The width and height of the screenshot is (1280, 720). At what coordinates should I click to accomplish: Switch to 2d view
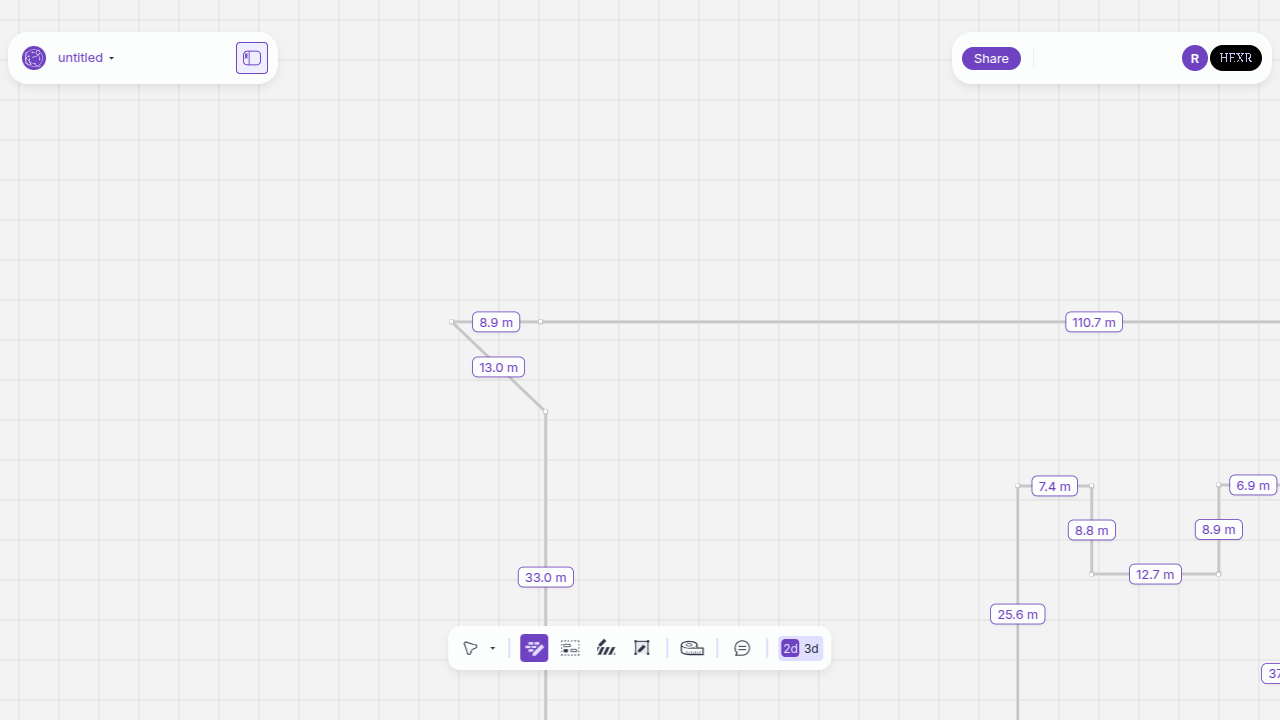790,649
